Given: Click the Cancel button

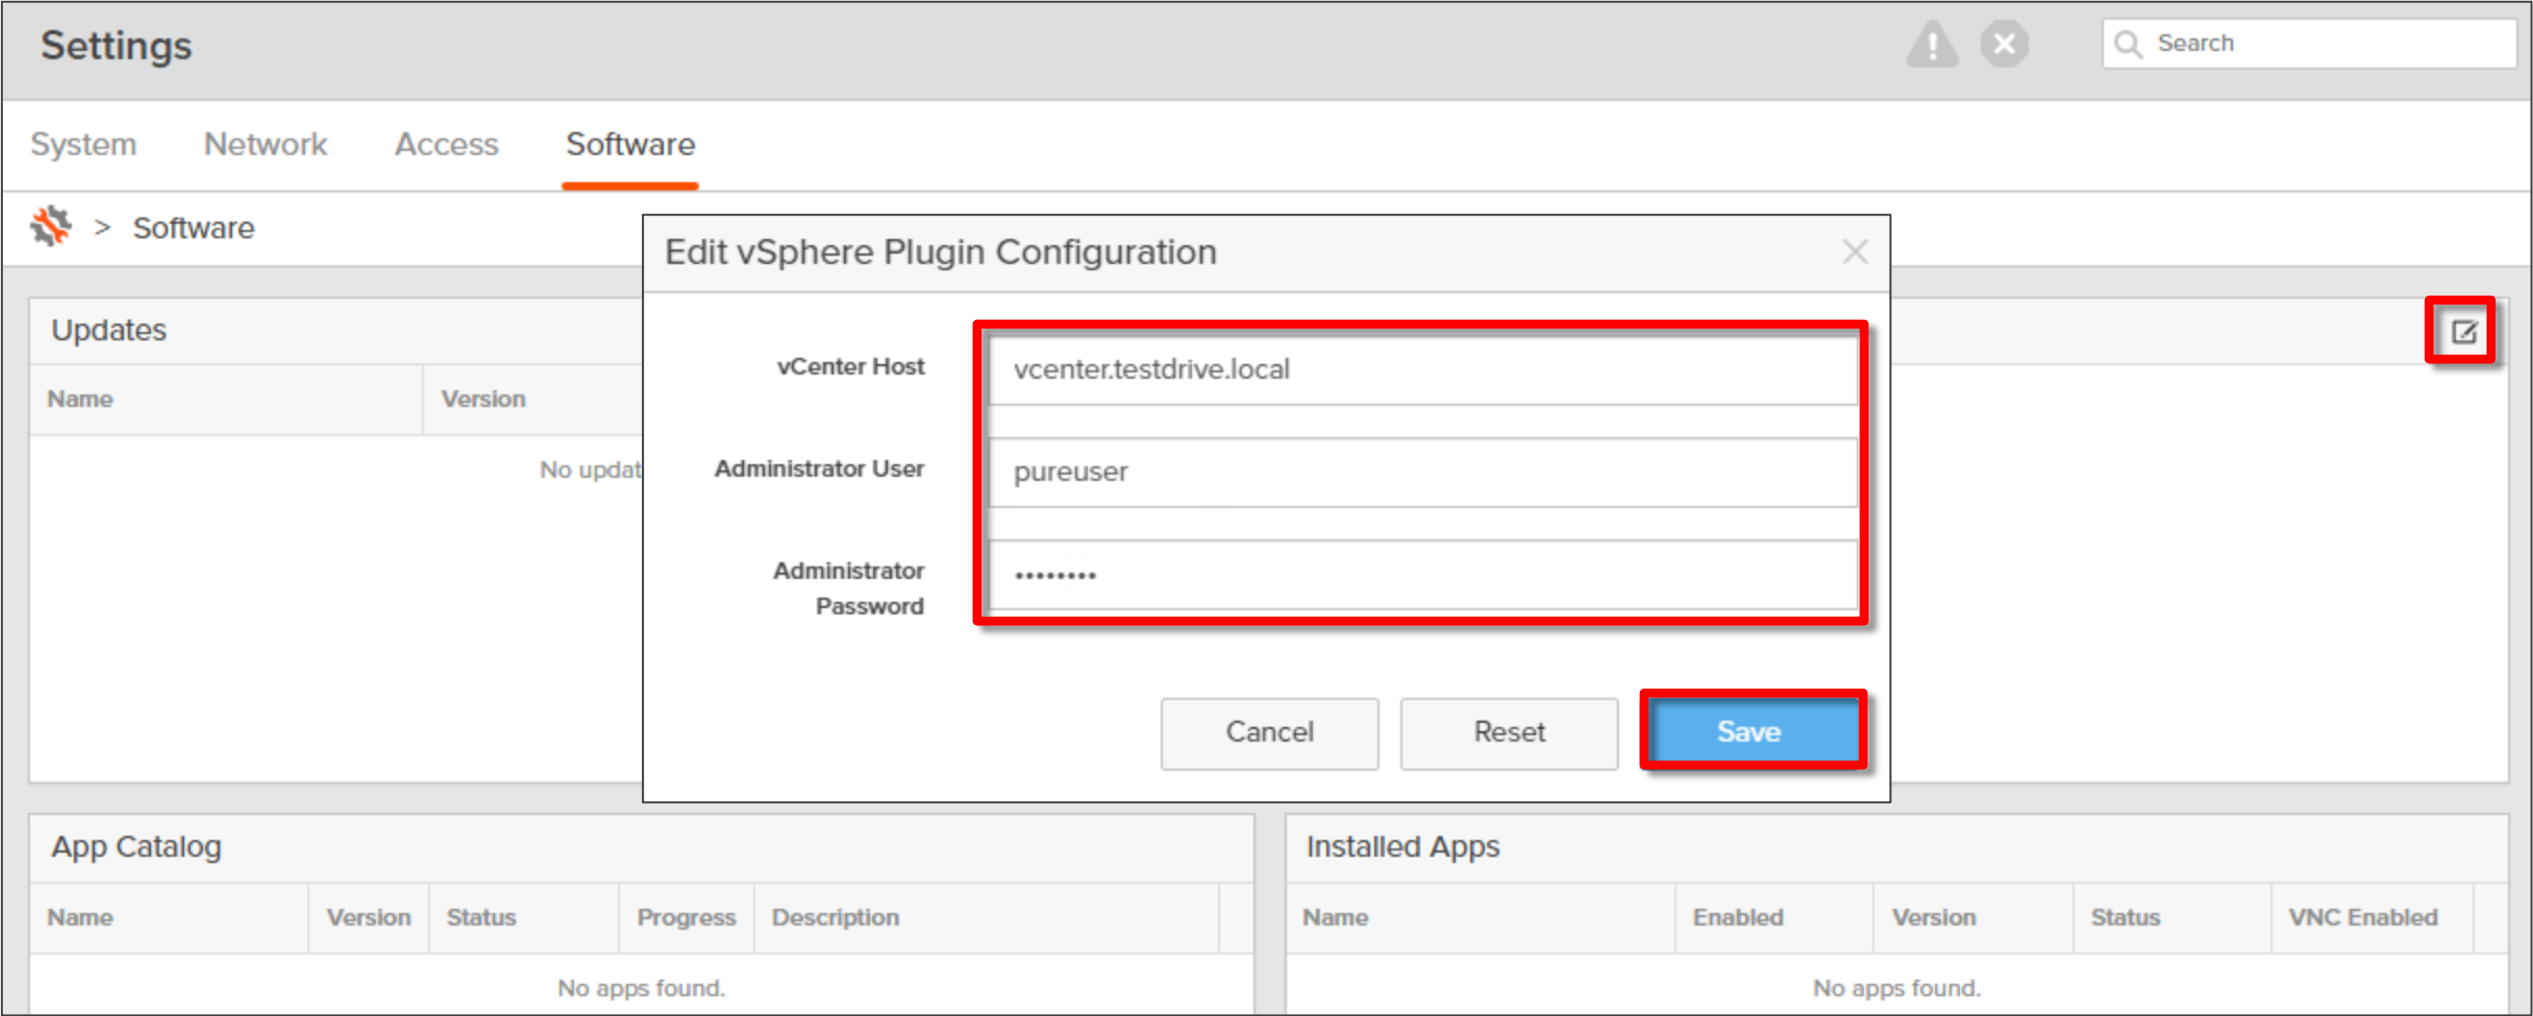Looking at the screenshot, I should 1269,732.
